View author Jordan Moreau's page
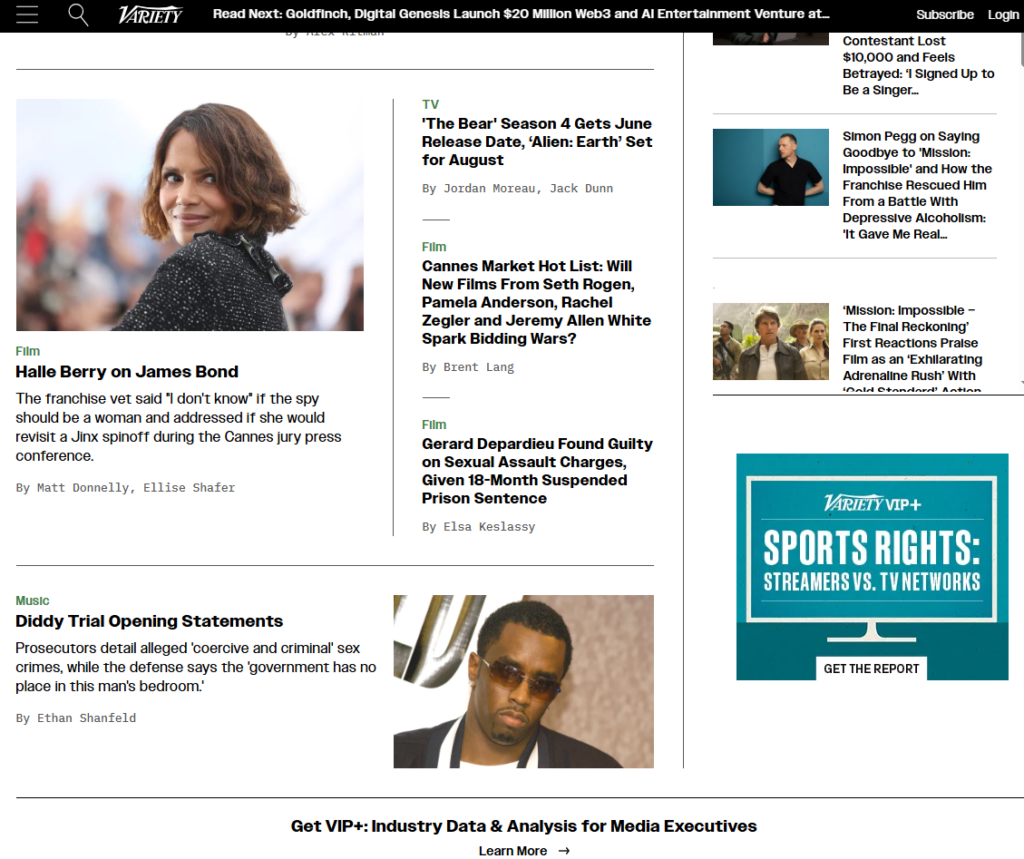 click(490, 188)
